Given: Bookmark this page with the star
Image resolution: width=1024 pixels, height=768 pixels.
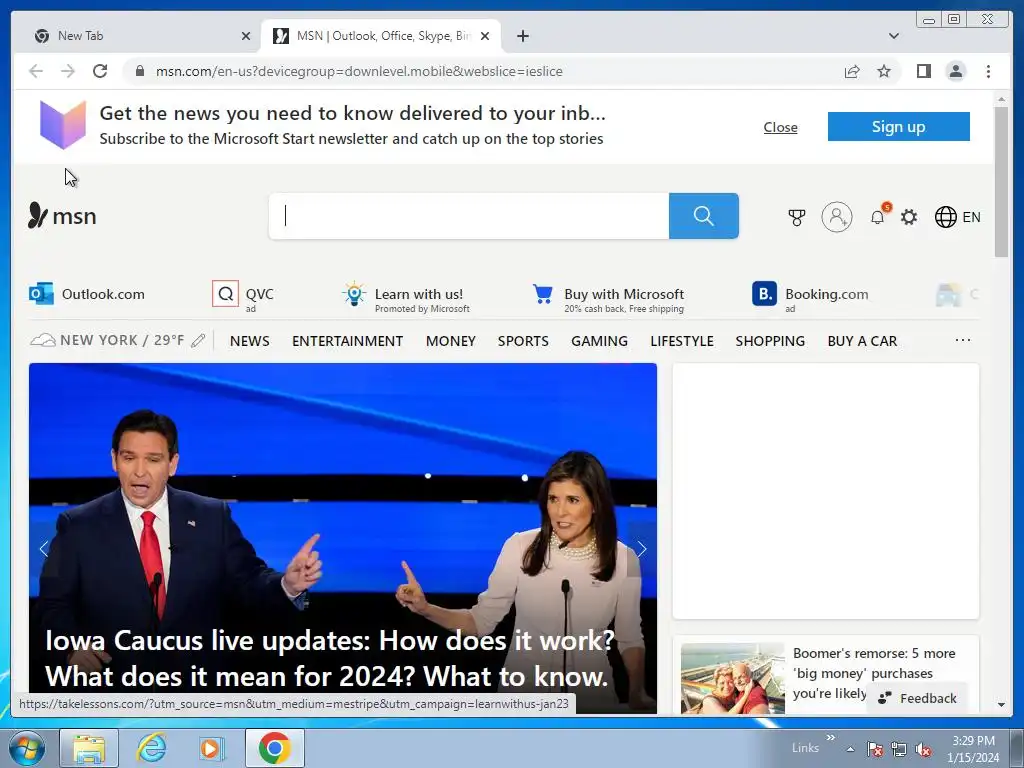Looking at the screenshot, I should coord(884,71).
